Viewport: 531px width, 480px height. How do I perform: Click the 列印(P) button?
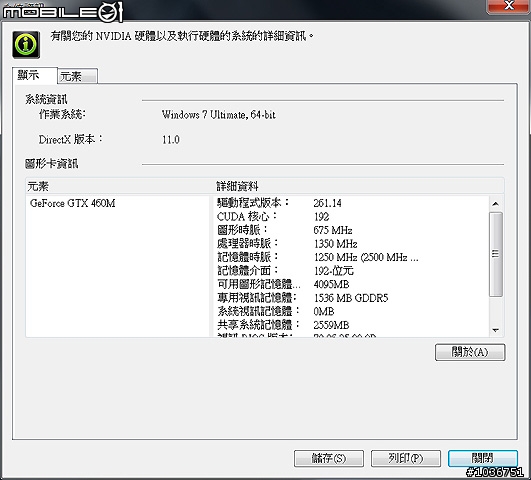(406, 458)
